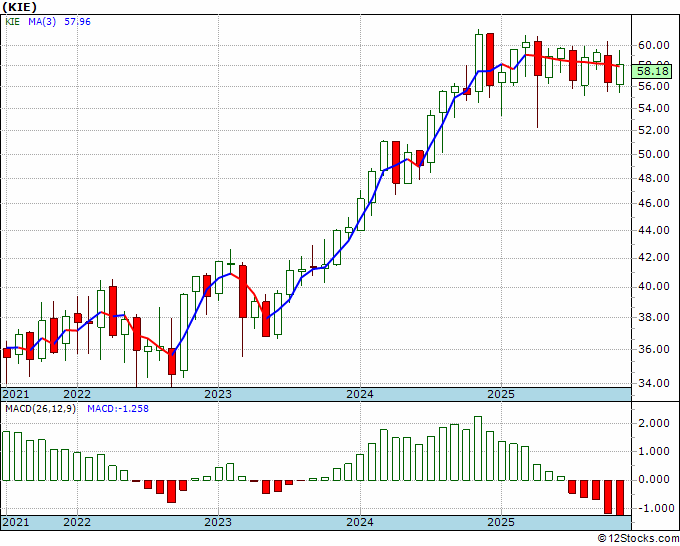Click 2022 on the price chart timeline
The height and width of the screenshot is (546, 680).
[77, 394]
